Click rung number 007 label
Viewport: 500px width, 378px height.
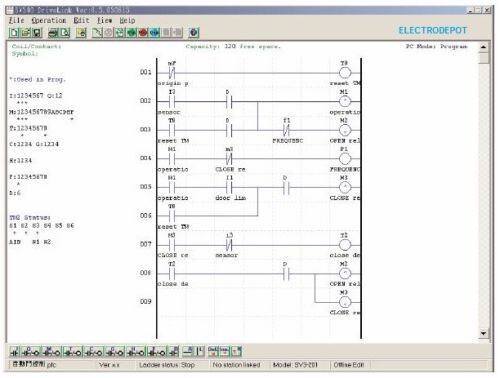point(146,244)
